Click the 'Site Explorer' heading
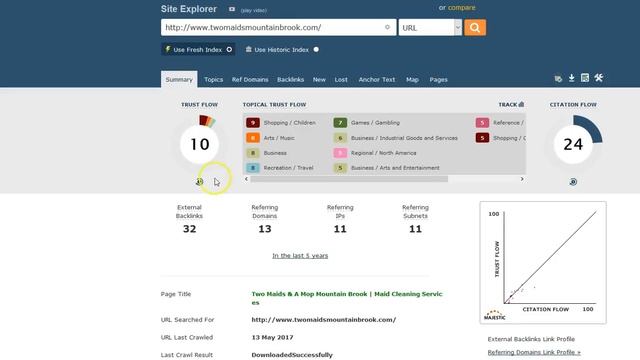 click(x=189, y=9)
